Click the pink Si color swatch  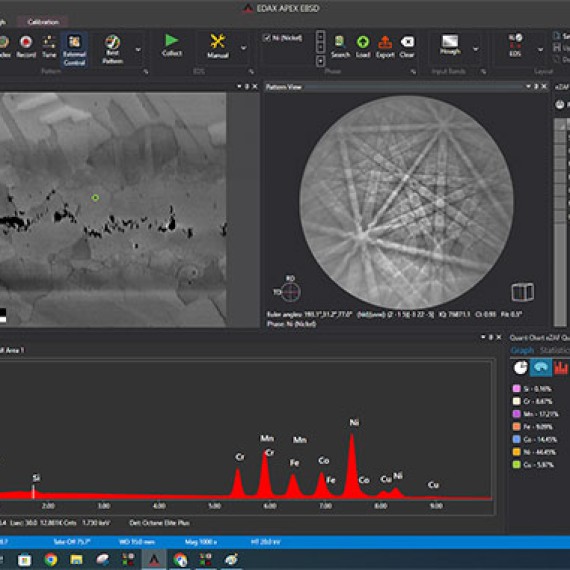(516, 389)
